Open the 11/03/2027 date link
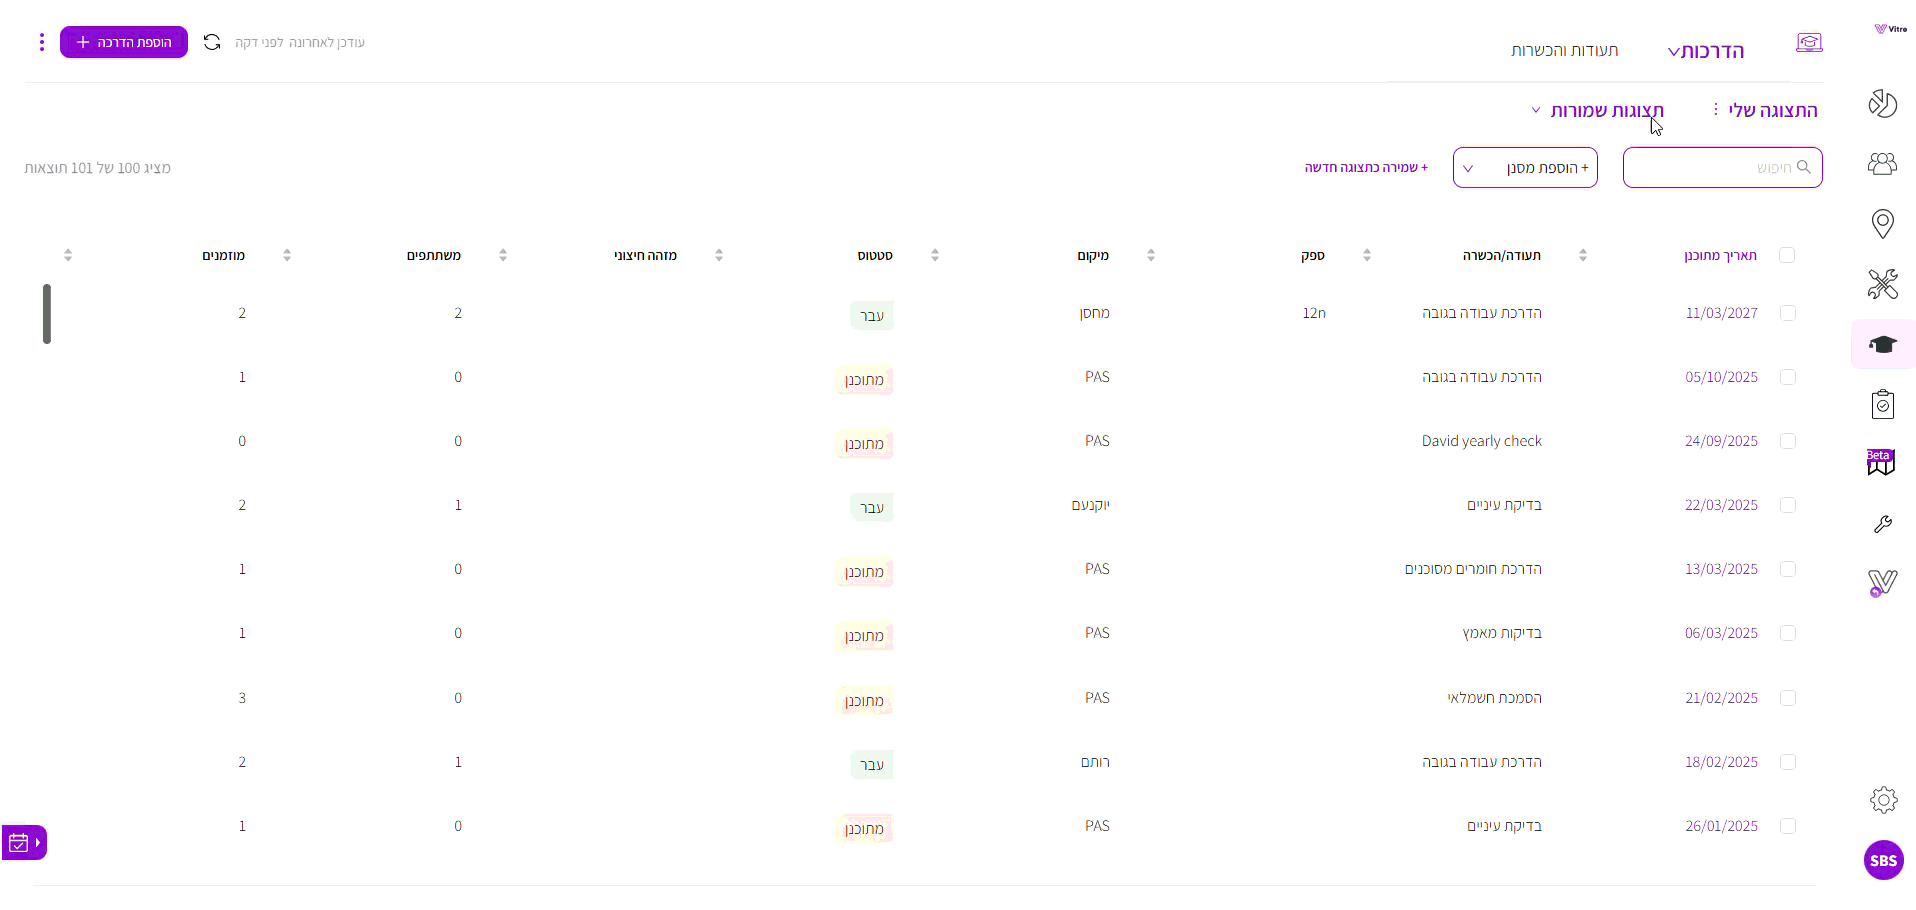This screenshot has width=1916, height=910. click(1721, 313)
